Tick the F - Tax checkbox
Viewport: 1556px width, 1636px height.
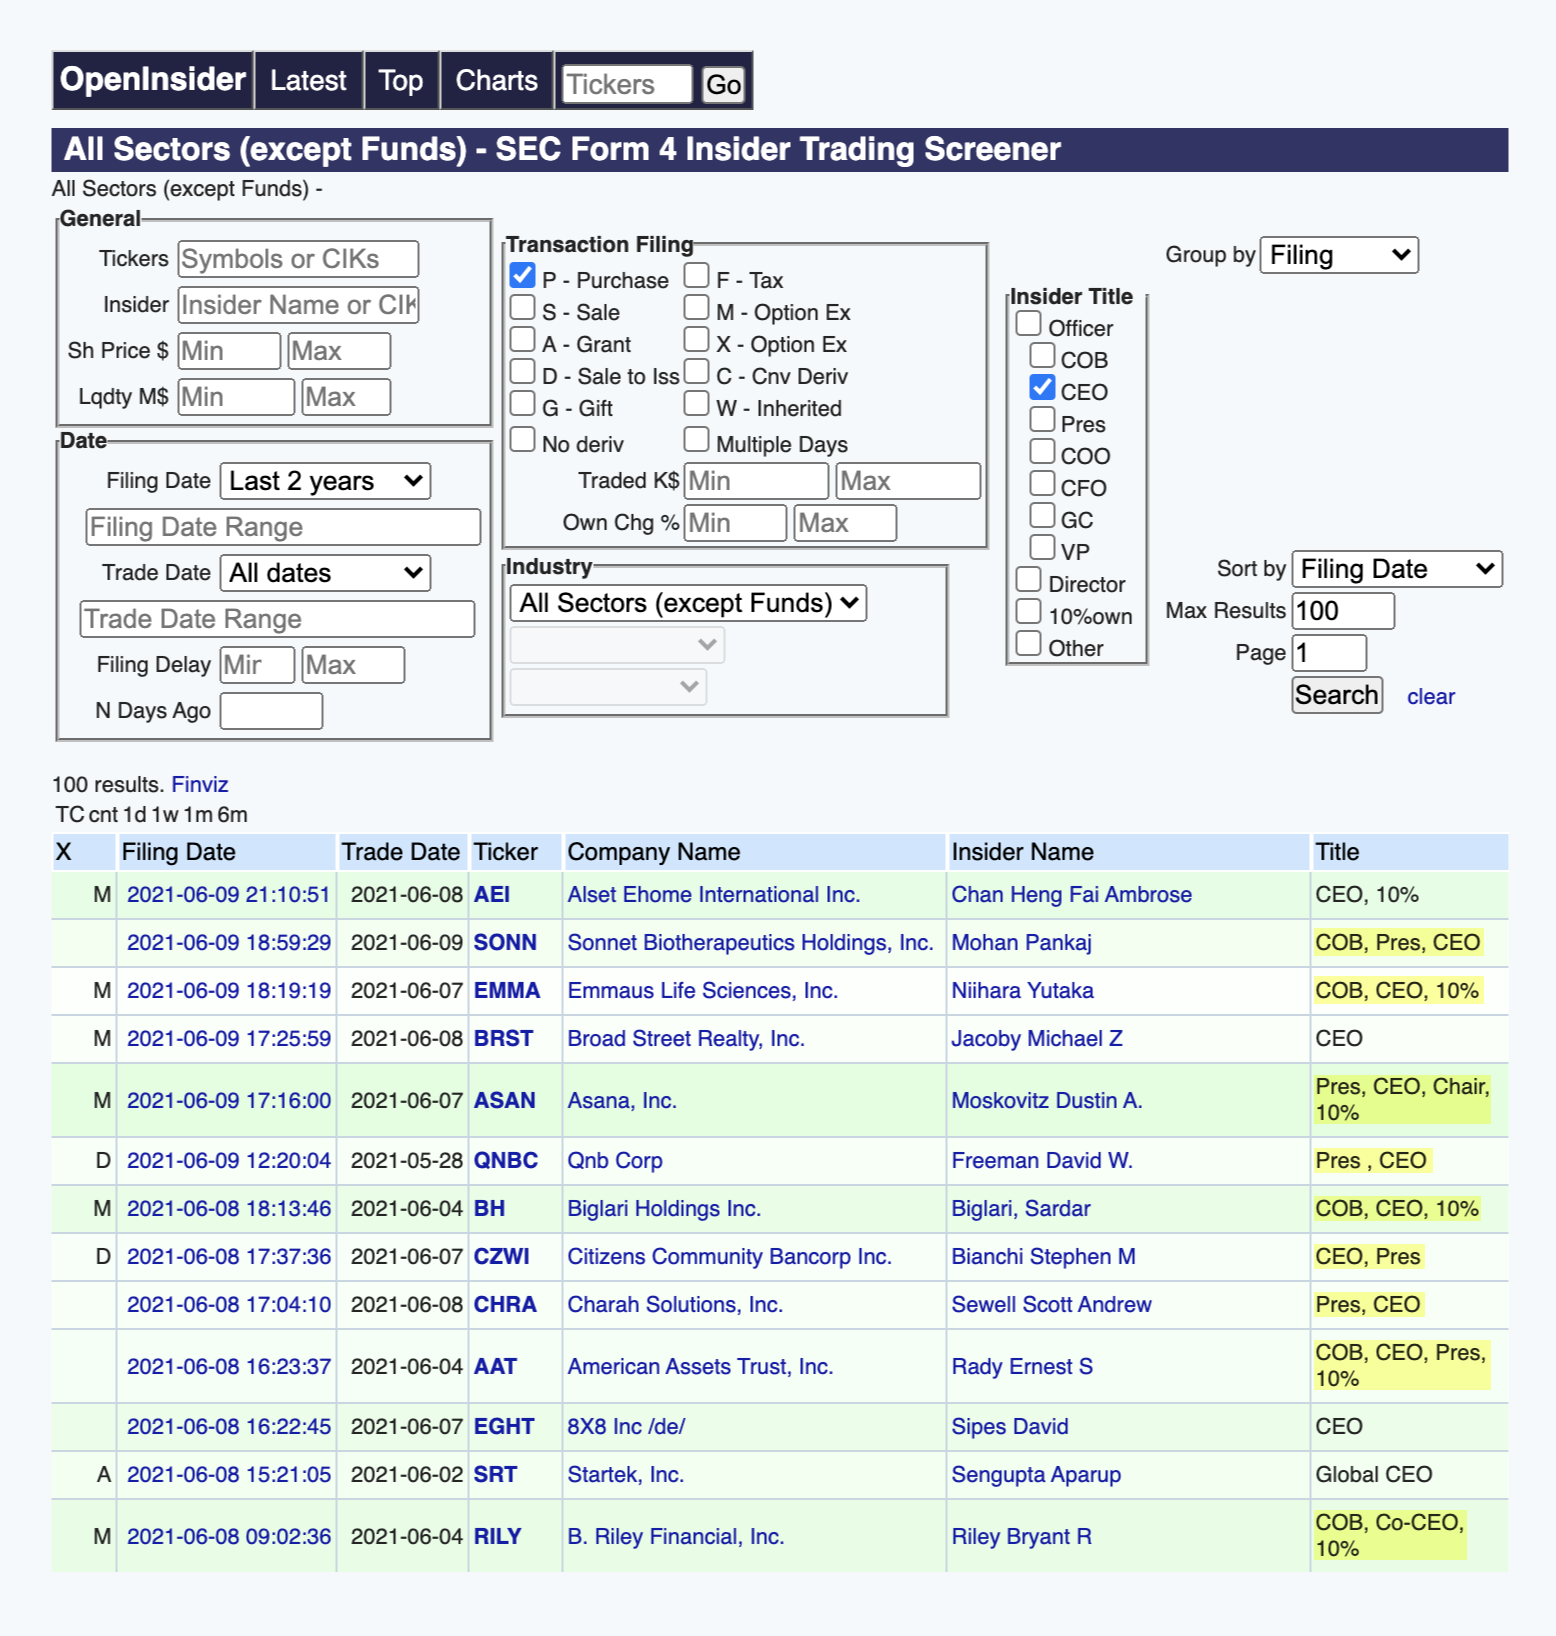696,276
